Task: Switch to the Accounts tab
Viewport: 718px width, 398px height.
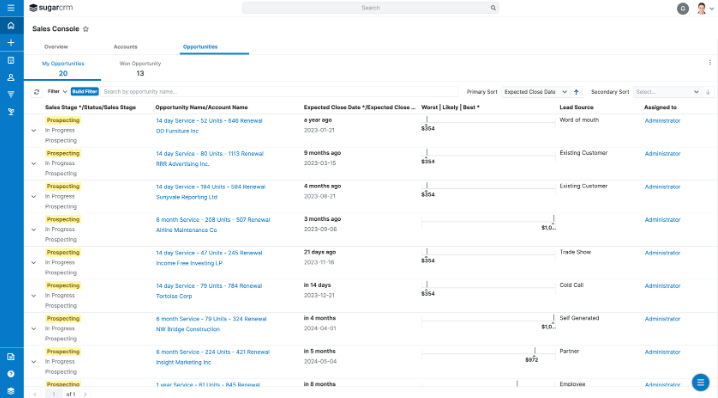Action: point(125,47)
